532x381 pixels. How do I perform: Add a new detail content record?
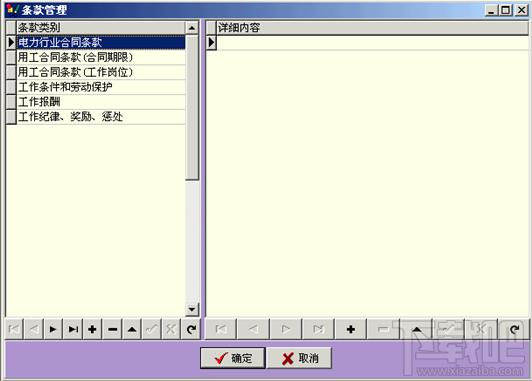coord(351,329)
